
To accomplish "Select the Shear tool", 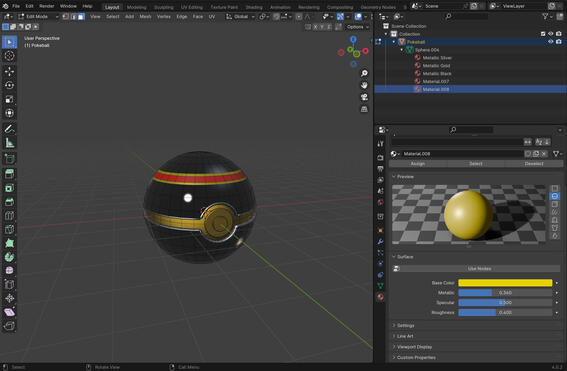I will click(x=9, y=312).
